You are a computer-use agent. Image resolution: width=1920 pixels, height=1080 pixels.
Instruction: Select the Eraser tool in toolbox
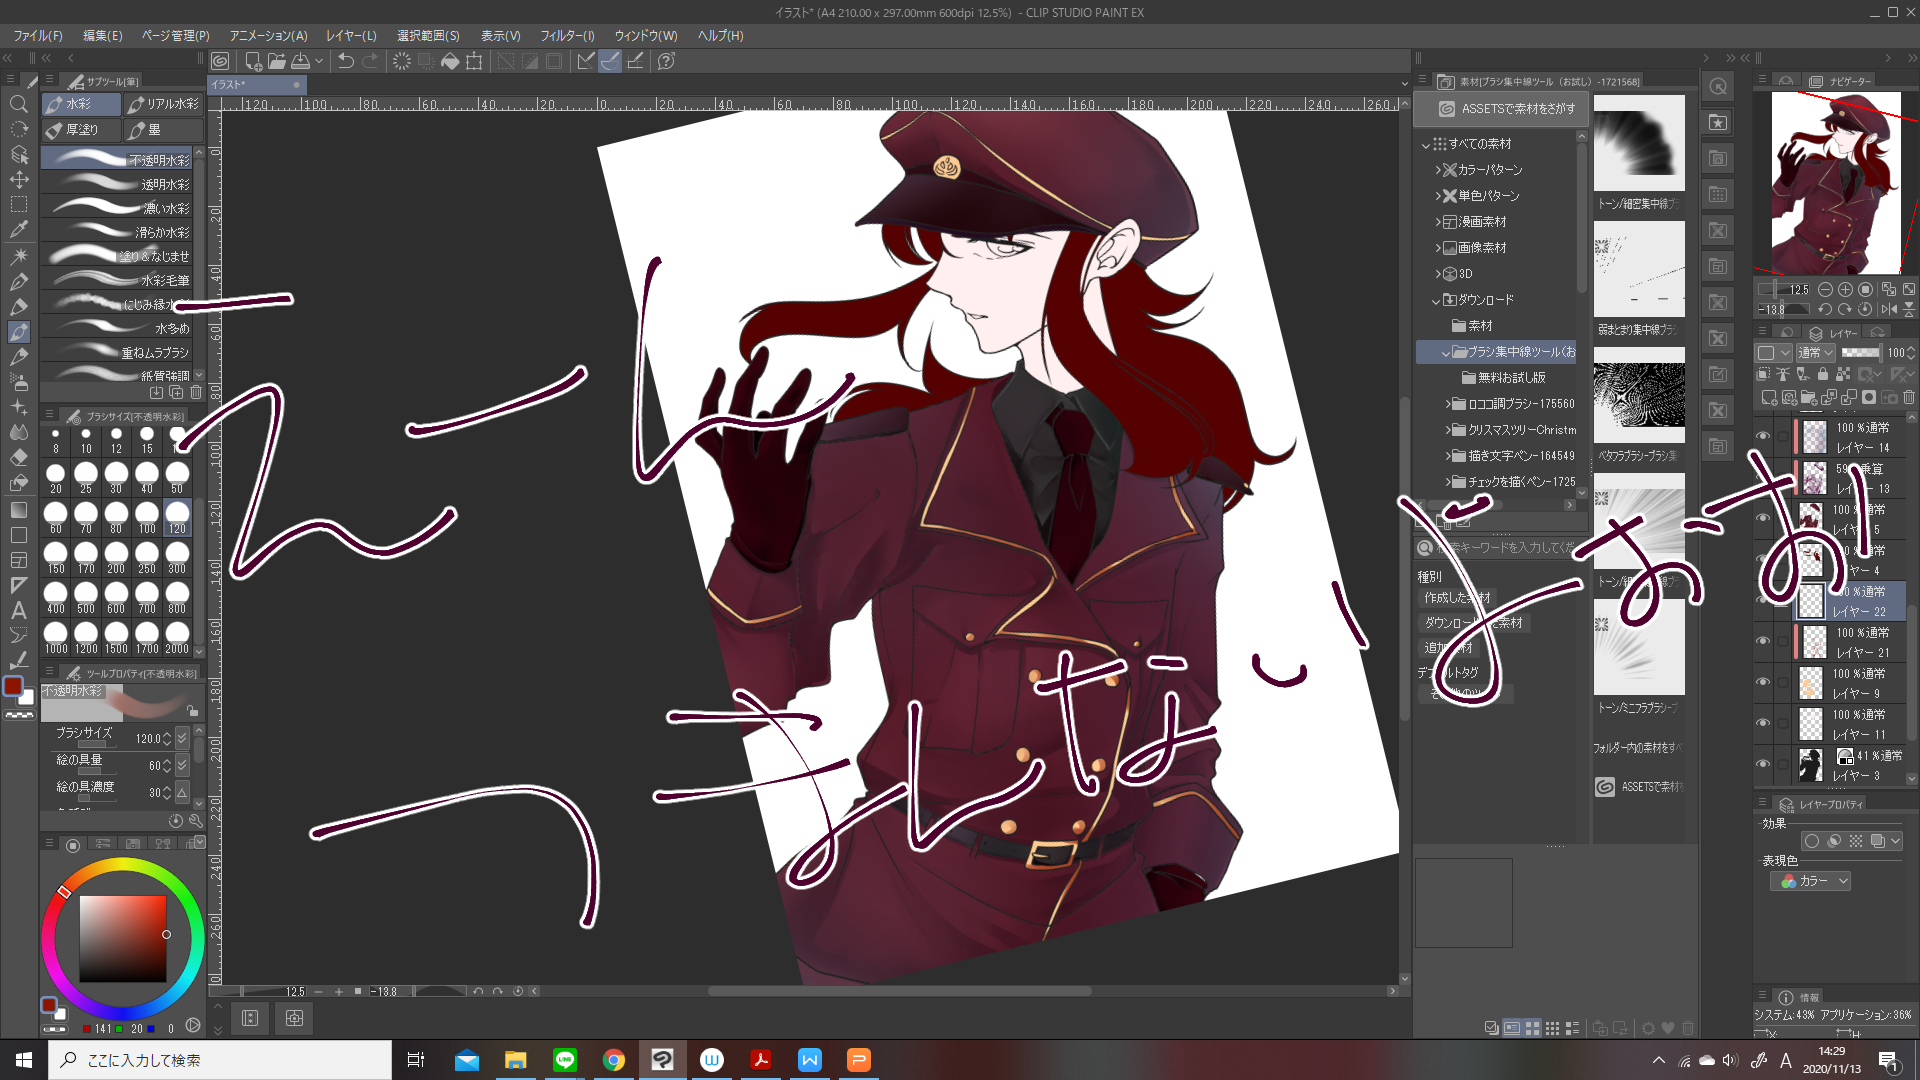point(18,457)
